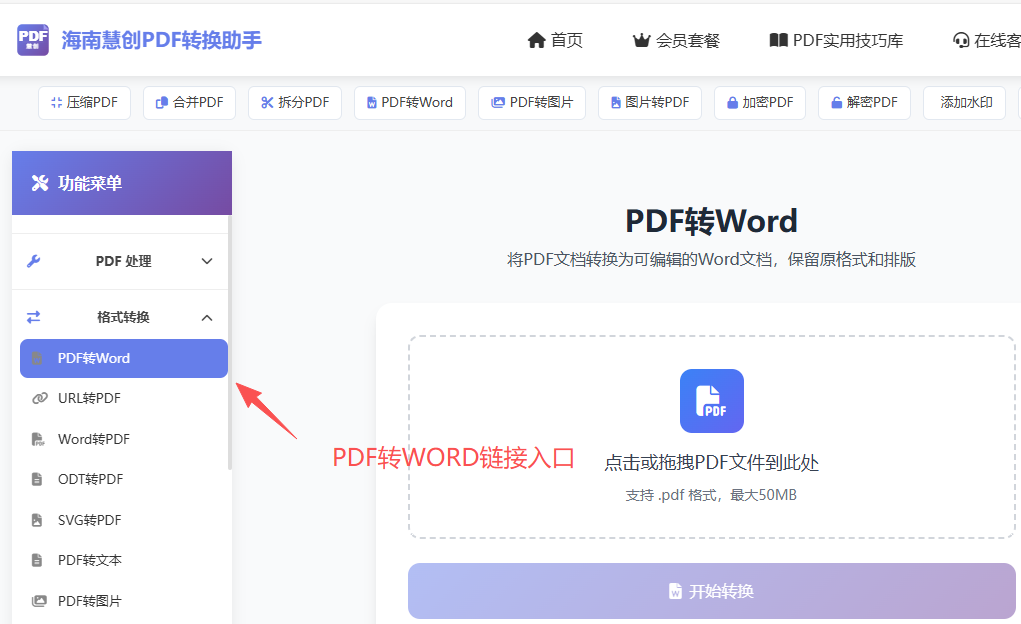Click the Word icon inside 开始转换 button
This screenshot has width=1021, height=624.
coord(675,591)
